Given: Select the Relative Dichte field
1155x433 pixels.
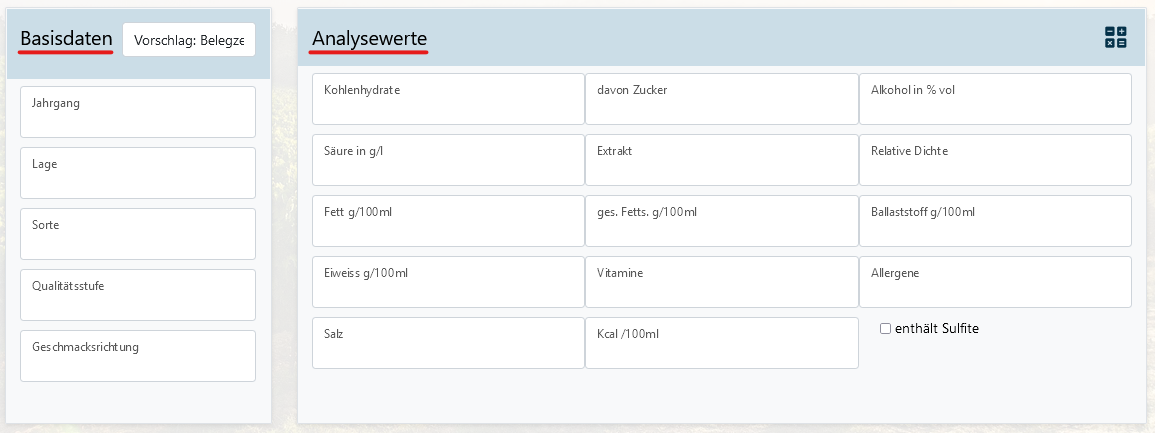Looking at the screenshot, I should click(x=995, y=160).
